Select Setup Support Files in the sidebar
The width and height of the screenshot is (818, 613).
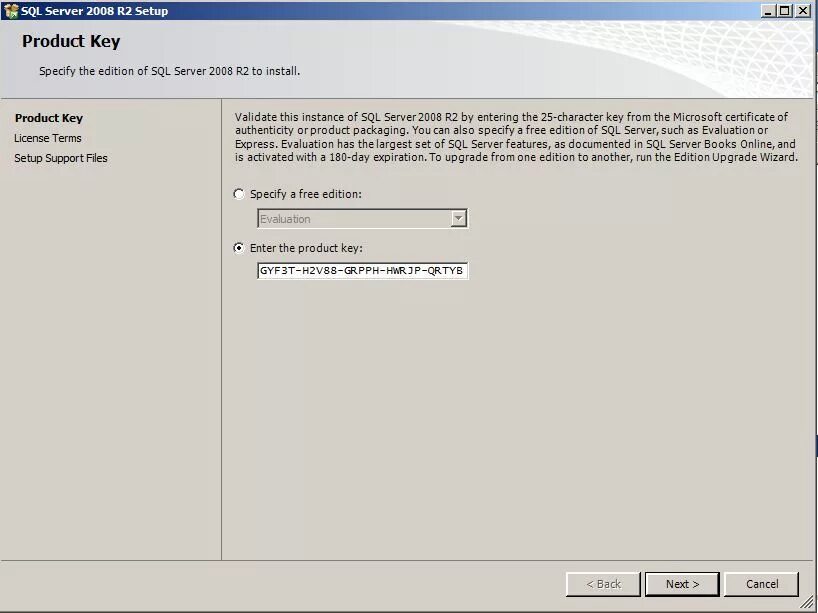(61, 158)
